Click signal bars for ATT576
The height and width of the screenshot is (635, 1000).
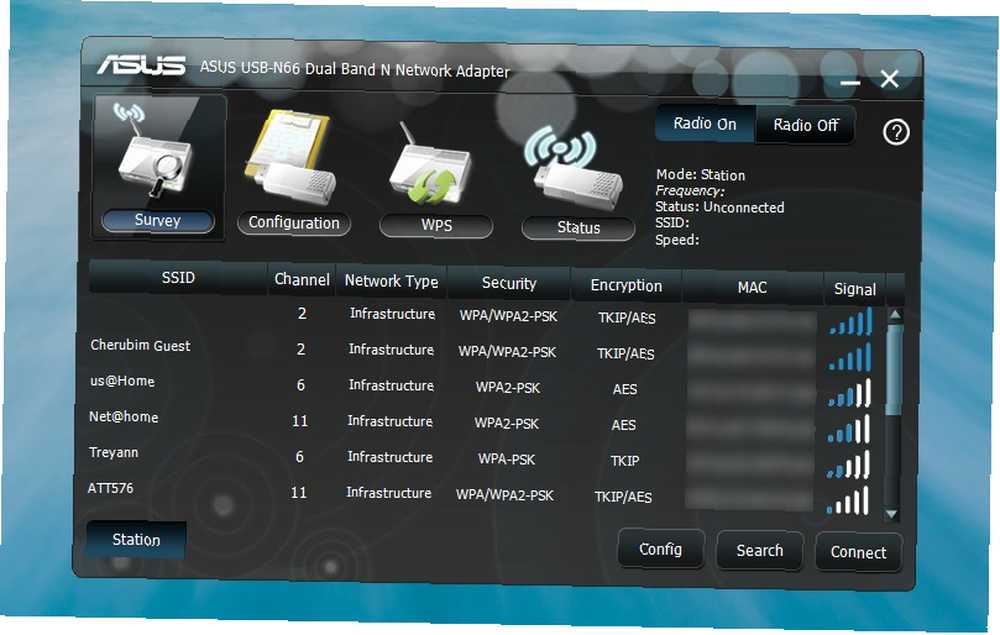click(x=848, y=500)
